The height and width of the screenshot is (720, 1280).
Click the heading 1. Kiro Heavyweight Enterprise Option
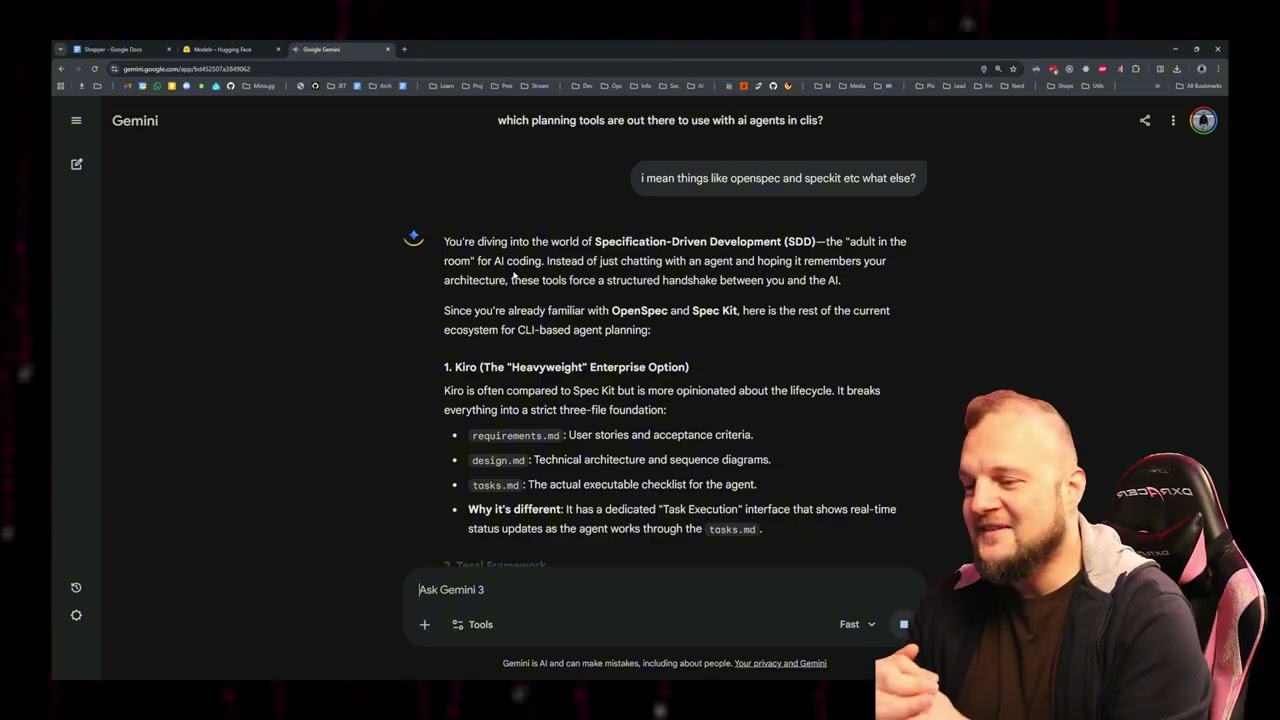566,367
